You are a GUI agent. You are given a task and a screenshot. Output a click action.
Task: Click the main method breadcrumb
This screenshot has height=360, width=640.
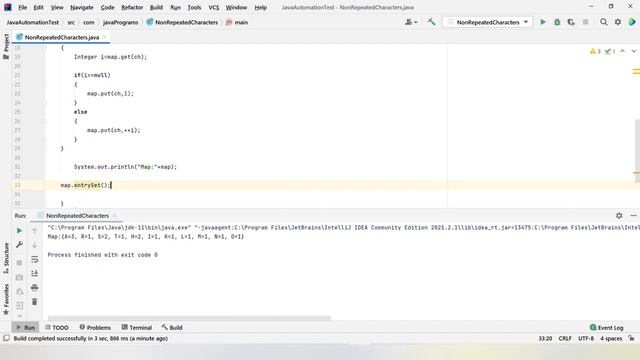click(x=237, y=22)
